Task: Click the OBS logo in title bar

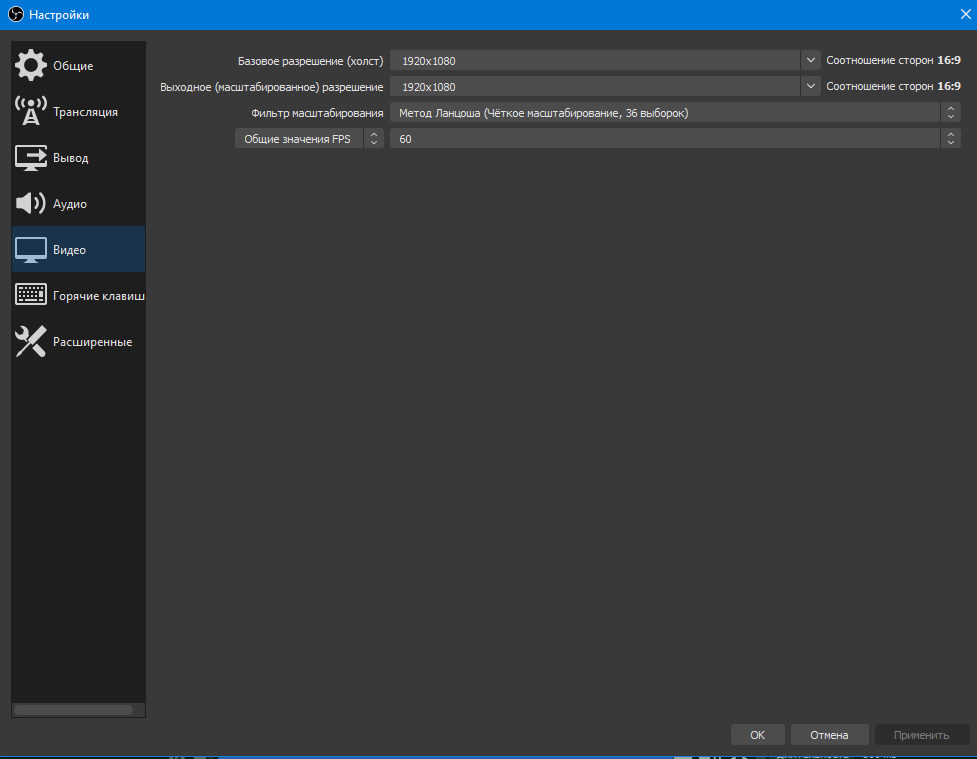Action: [15, 15]
